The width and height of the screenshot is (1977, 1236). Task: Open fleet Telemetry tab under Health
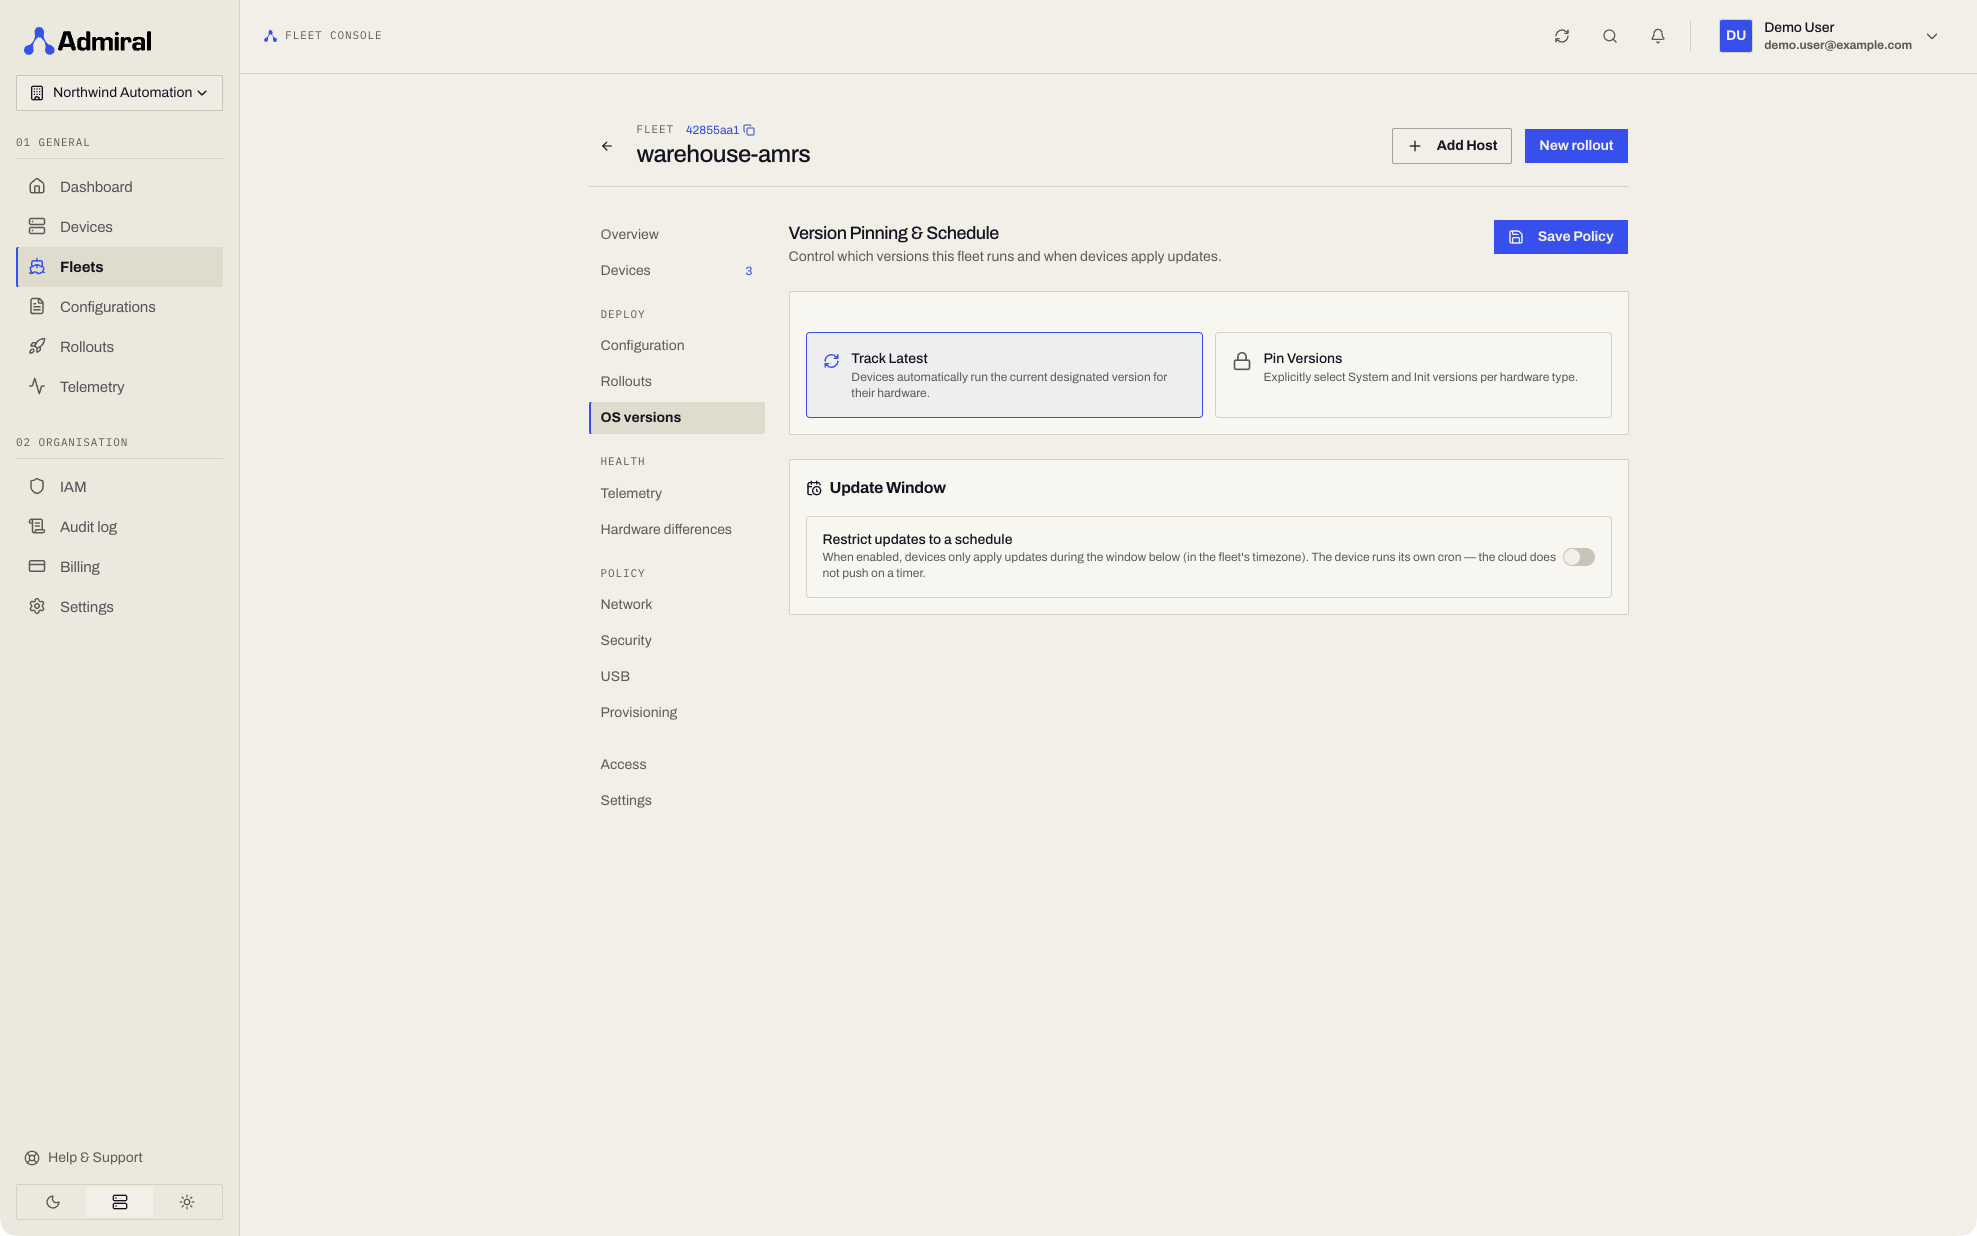(677, 493)
